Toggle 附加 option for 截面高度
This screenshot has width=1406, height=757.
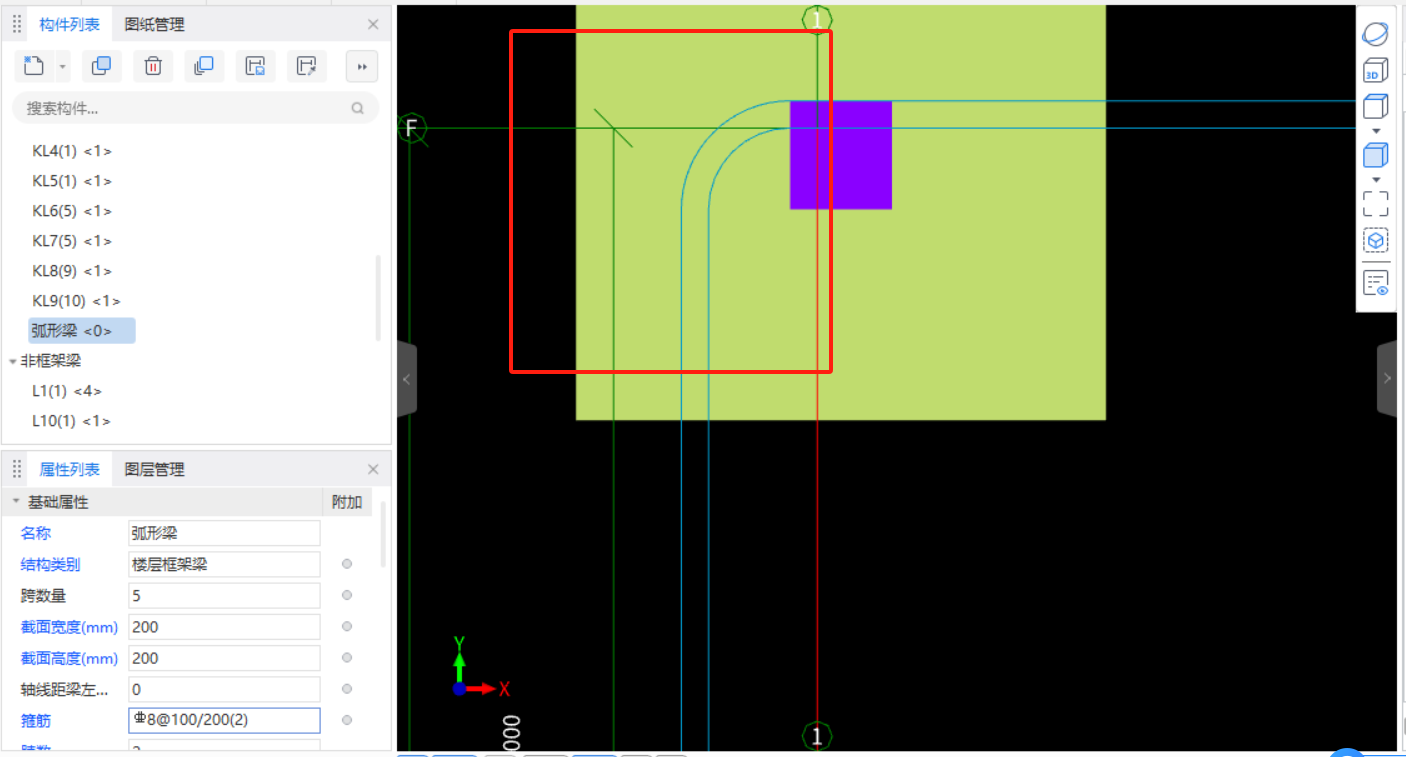click(x=347, y=658)
